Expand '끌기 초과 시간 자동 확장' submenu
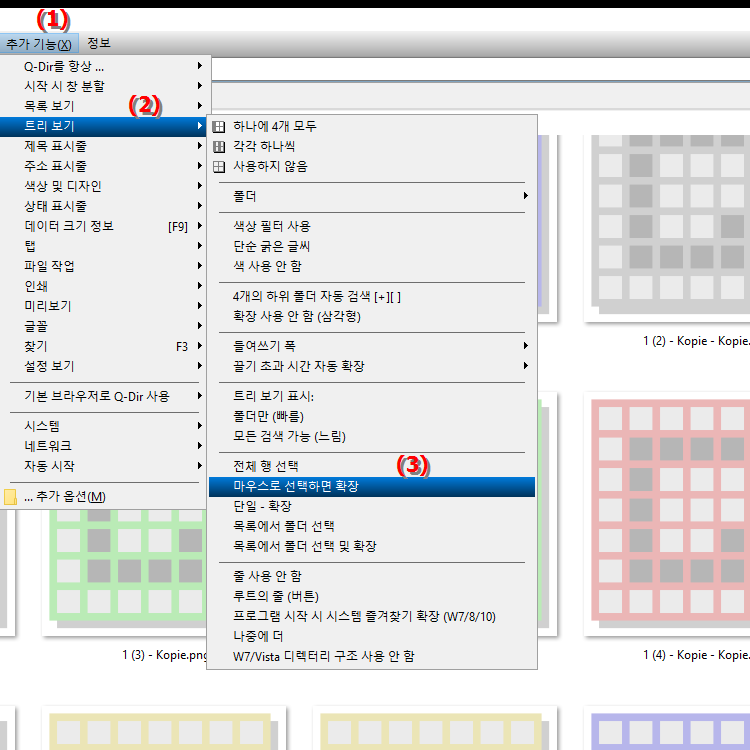This screenshot has width=750, height=750. 372,366
